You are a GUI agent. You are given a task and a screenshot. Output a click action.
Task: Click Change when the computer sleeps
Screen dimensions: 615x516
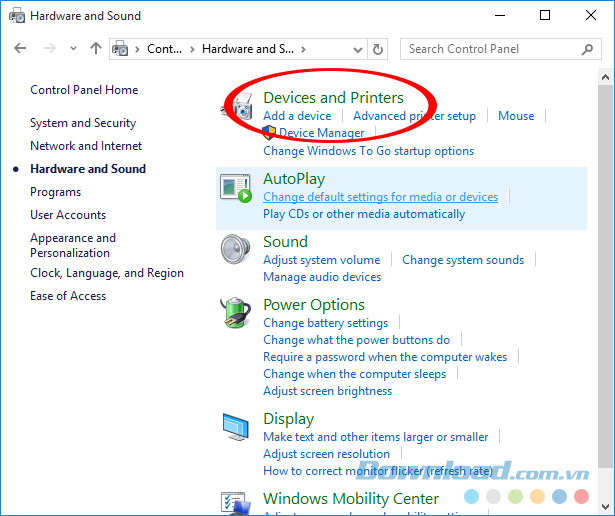point(355,374)
